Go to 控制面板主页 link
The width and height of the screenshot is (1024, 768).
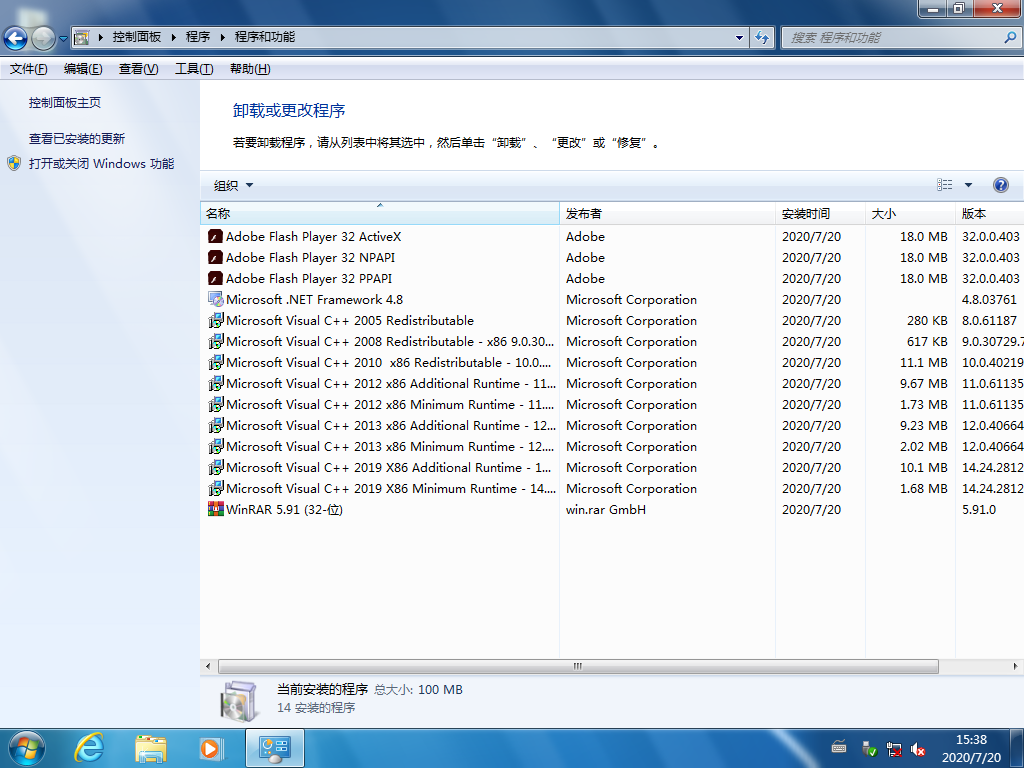point(65,103)
